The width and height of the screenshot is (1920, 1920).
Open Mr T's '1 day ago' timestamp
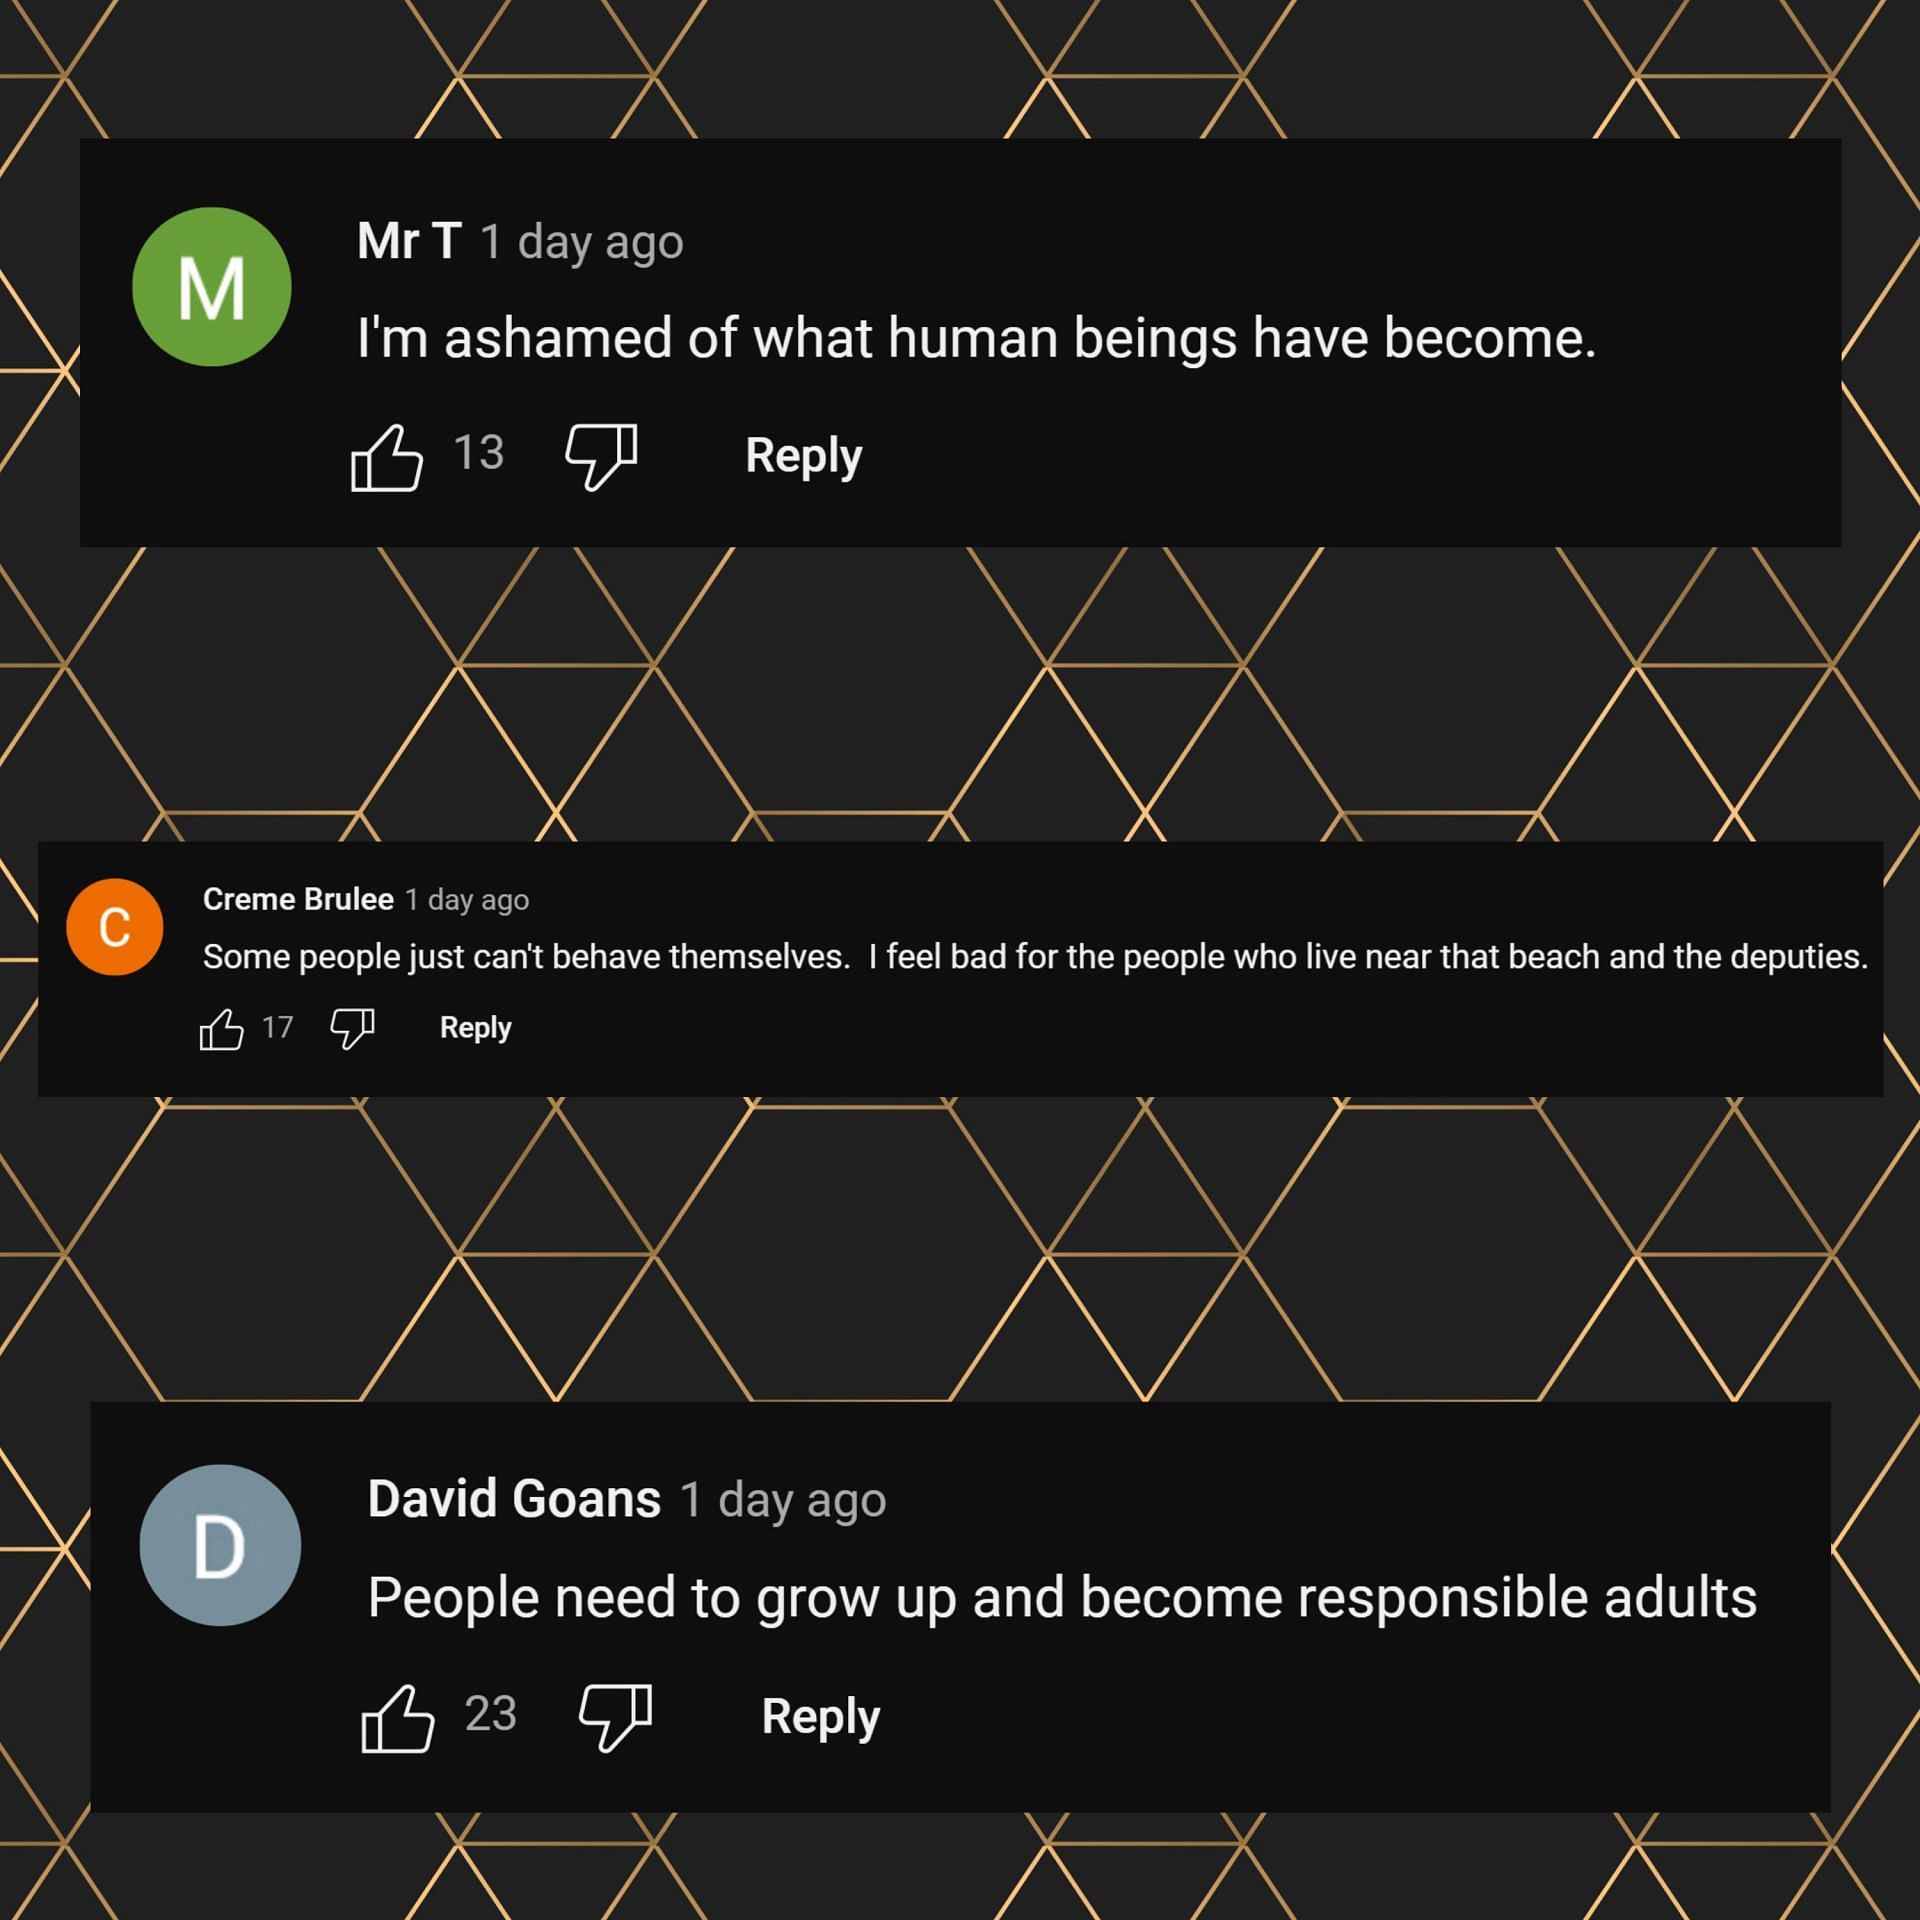point(582,243)
